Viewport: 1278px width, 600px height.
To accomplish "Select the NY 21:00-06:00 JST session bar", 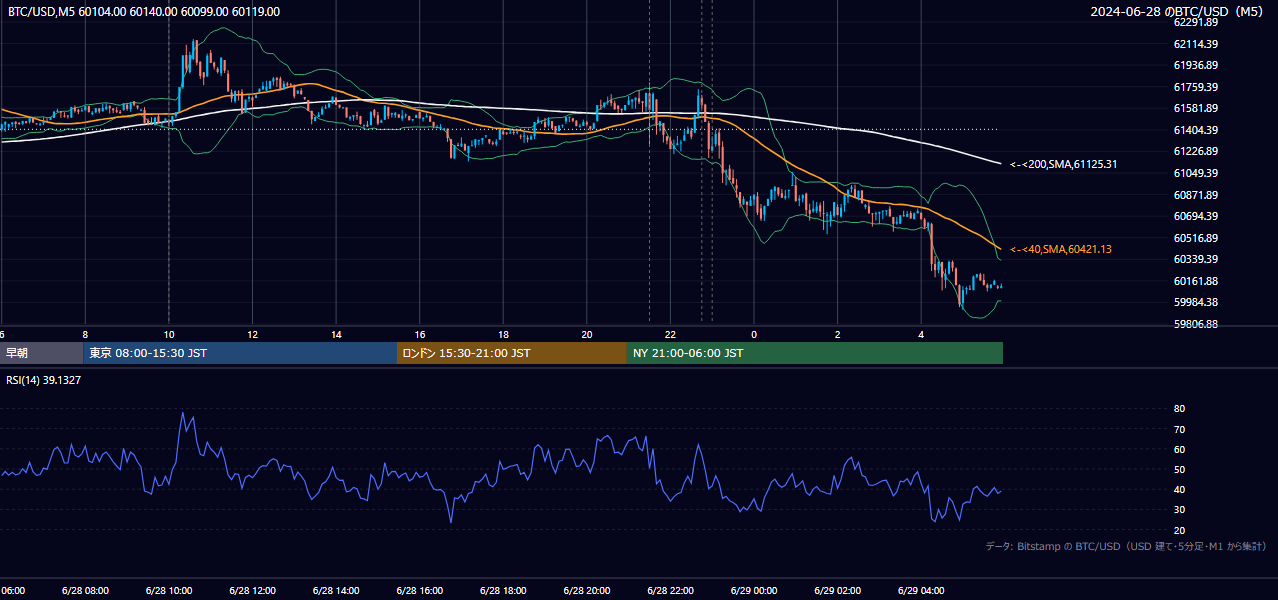I will pos(815,353).
